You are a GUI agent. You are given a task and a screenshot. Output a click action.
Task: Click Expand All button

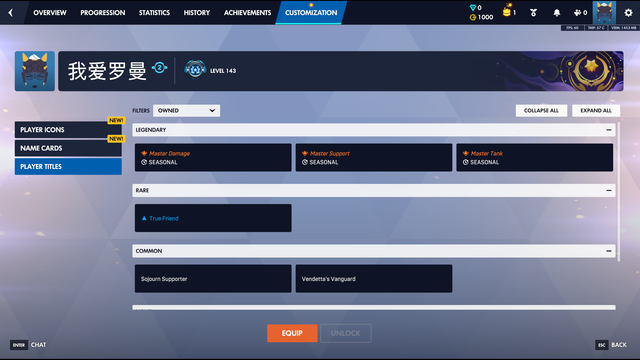[596, 111]
